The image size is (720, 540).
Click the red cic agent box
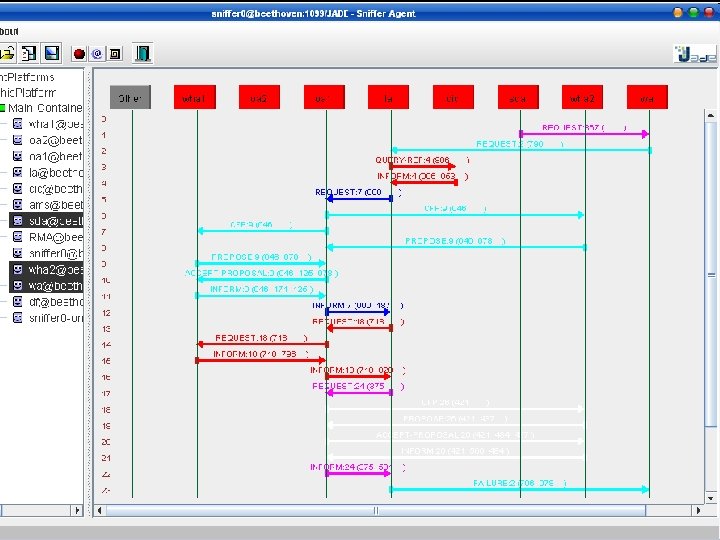tap(453, 97)
